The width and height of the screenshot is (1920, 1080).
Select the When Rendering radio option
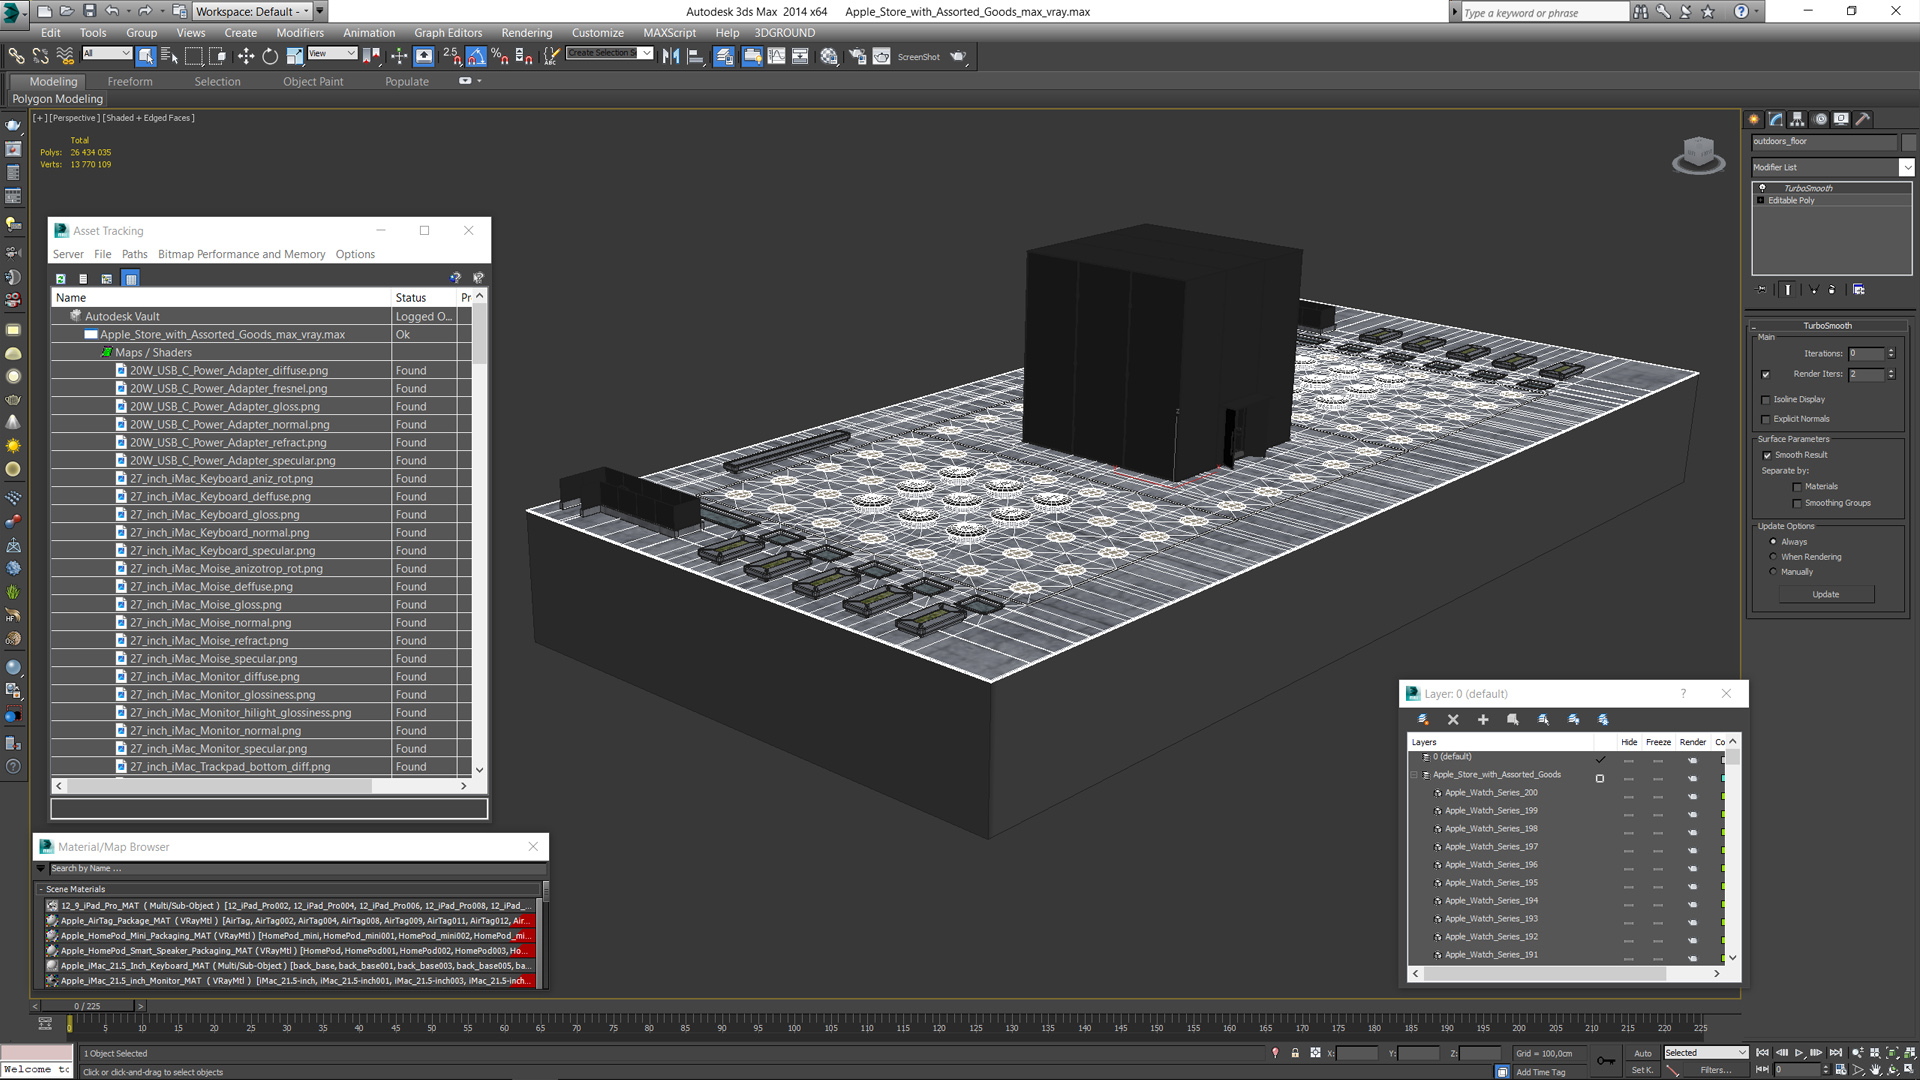click(1773, 557)
